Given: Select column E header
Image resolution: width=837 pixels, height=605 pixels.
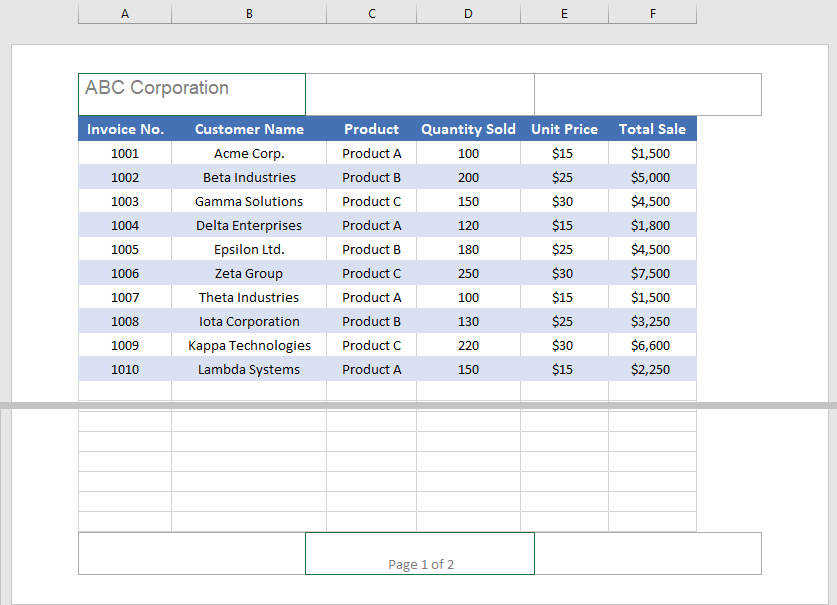Looking at the screenshot, I should 564,14.
